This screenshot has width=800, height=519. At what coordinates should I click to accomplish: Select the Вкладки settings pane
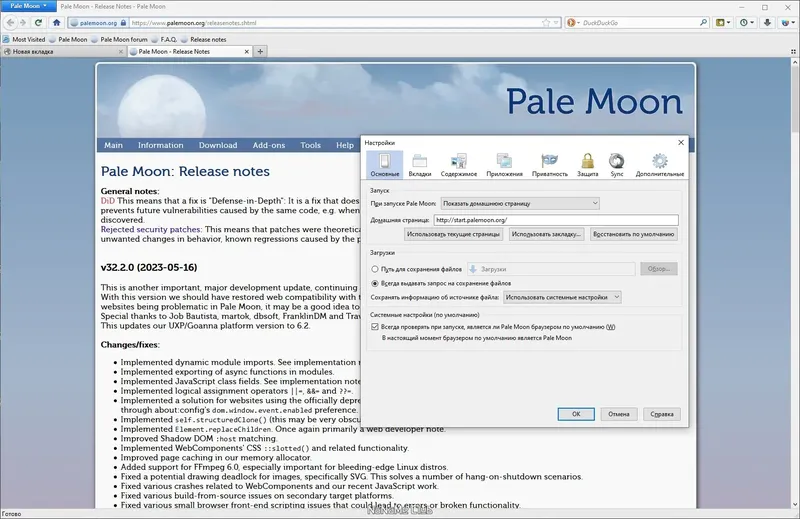(x=420, y=165)
